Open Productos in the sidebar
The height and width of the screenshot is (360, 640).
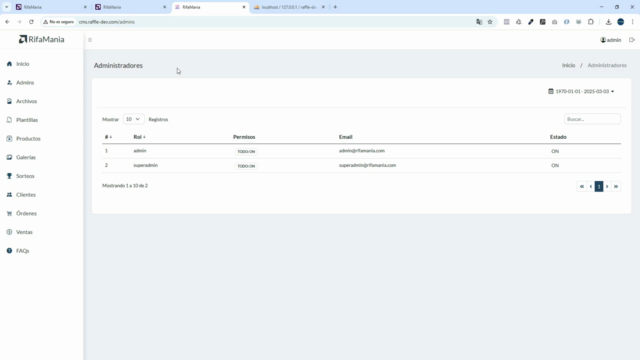pyautogui.click(x=28, y=139)
